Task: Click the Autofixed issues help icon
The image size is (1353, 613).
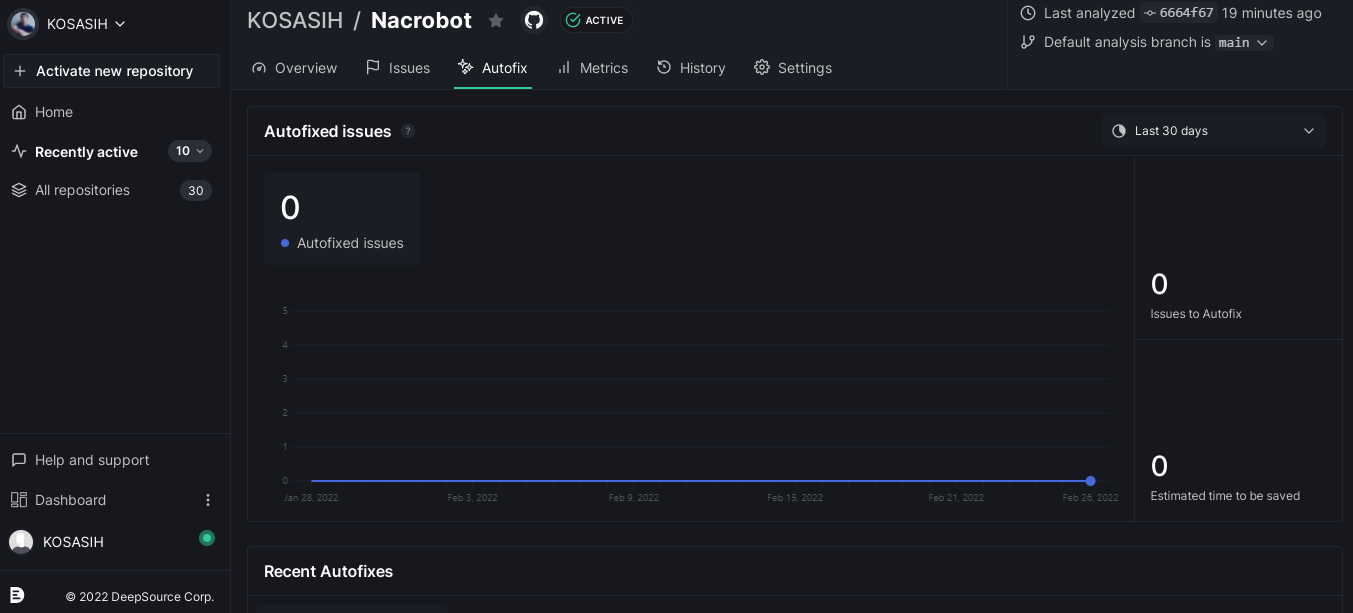Action: click(x=408, y=131)
